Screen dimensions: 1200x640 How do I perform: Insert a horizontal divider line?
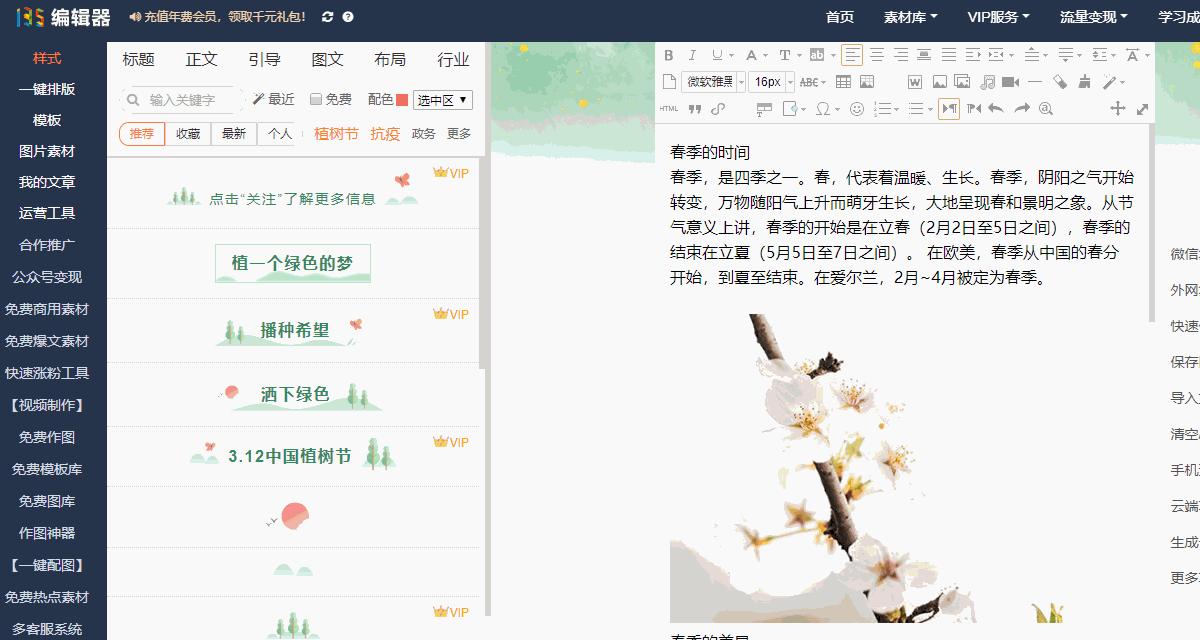[1034, 82]
